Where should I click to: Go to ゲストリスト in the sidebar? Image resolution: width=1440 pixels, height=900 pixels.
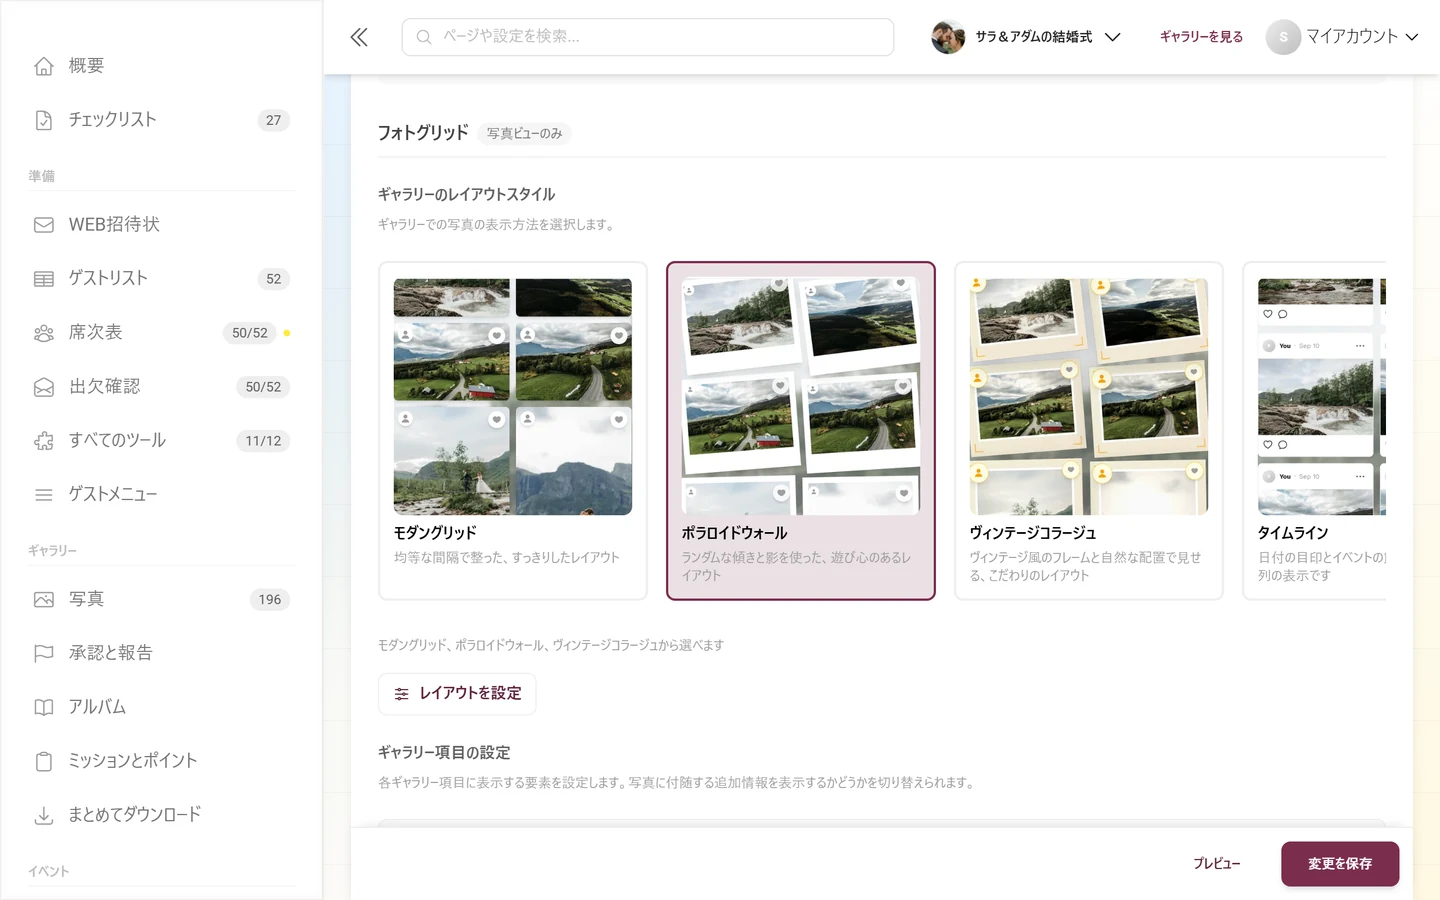coord(161,279)
